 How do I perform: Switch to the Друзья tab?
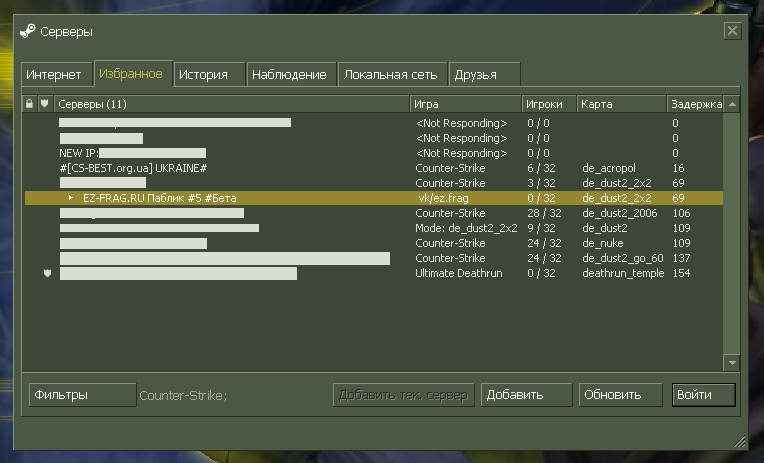point(484,75)
